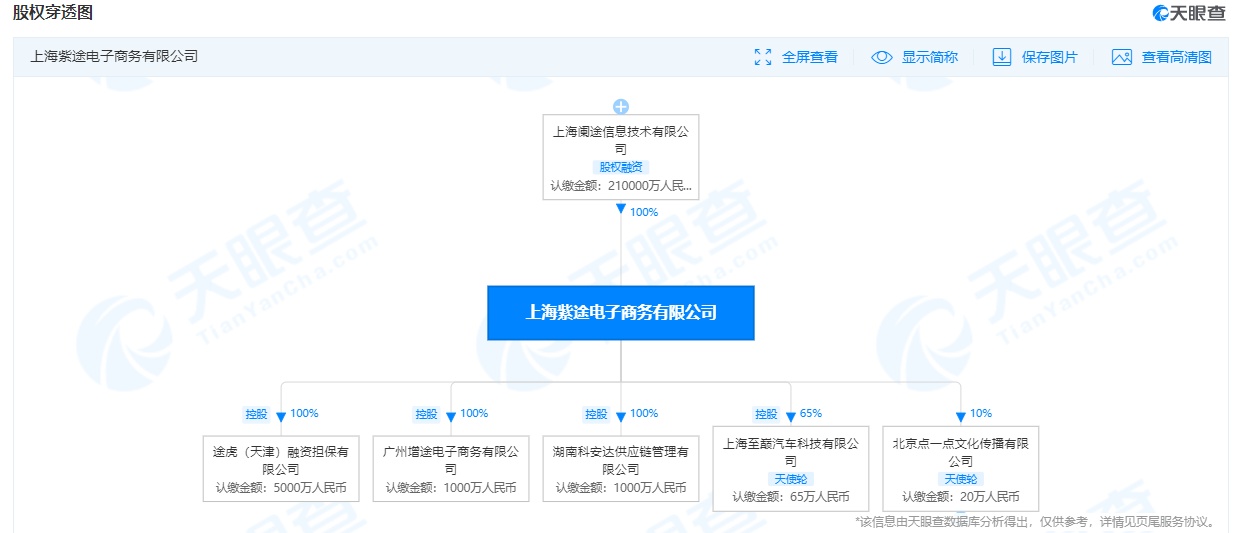
Task: Click 控股 tag above 上海至巅
Action: (x=767, y=414)
